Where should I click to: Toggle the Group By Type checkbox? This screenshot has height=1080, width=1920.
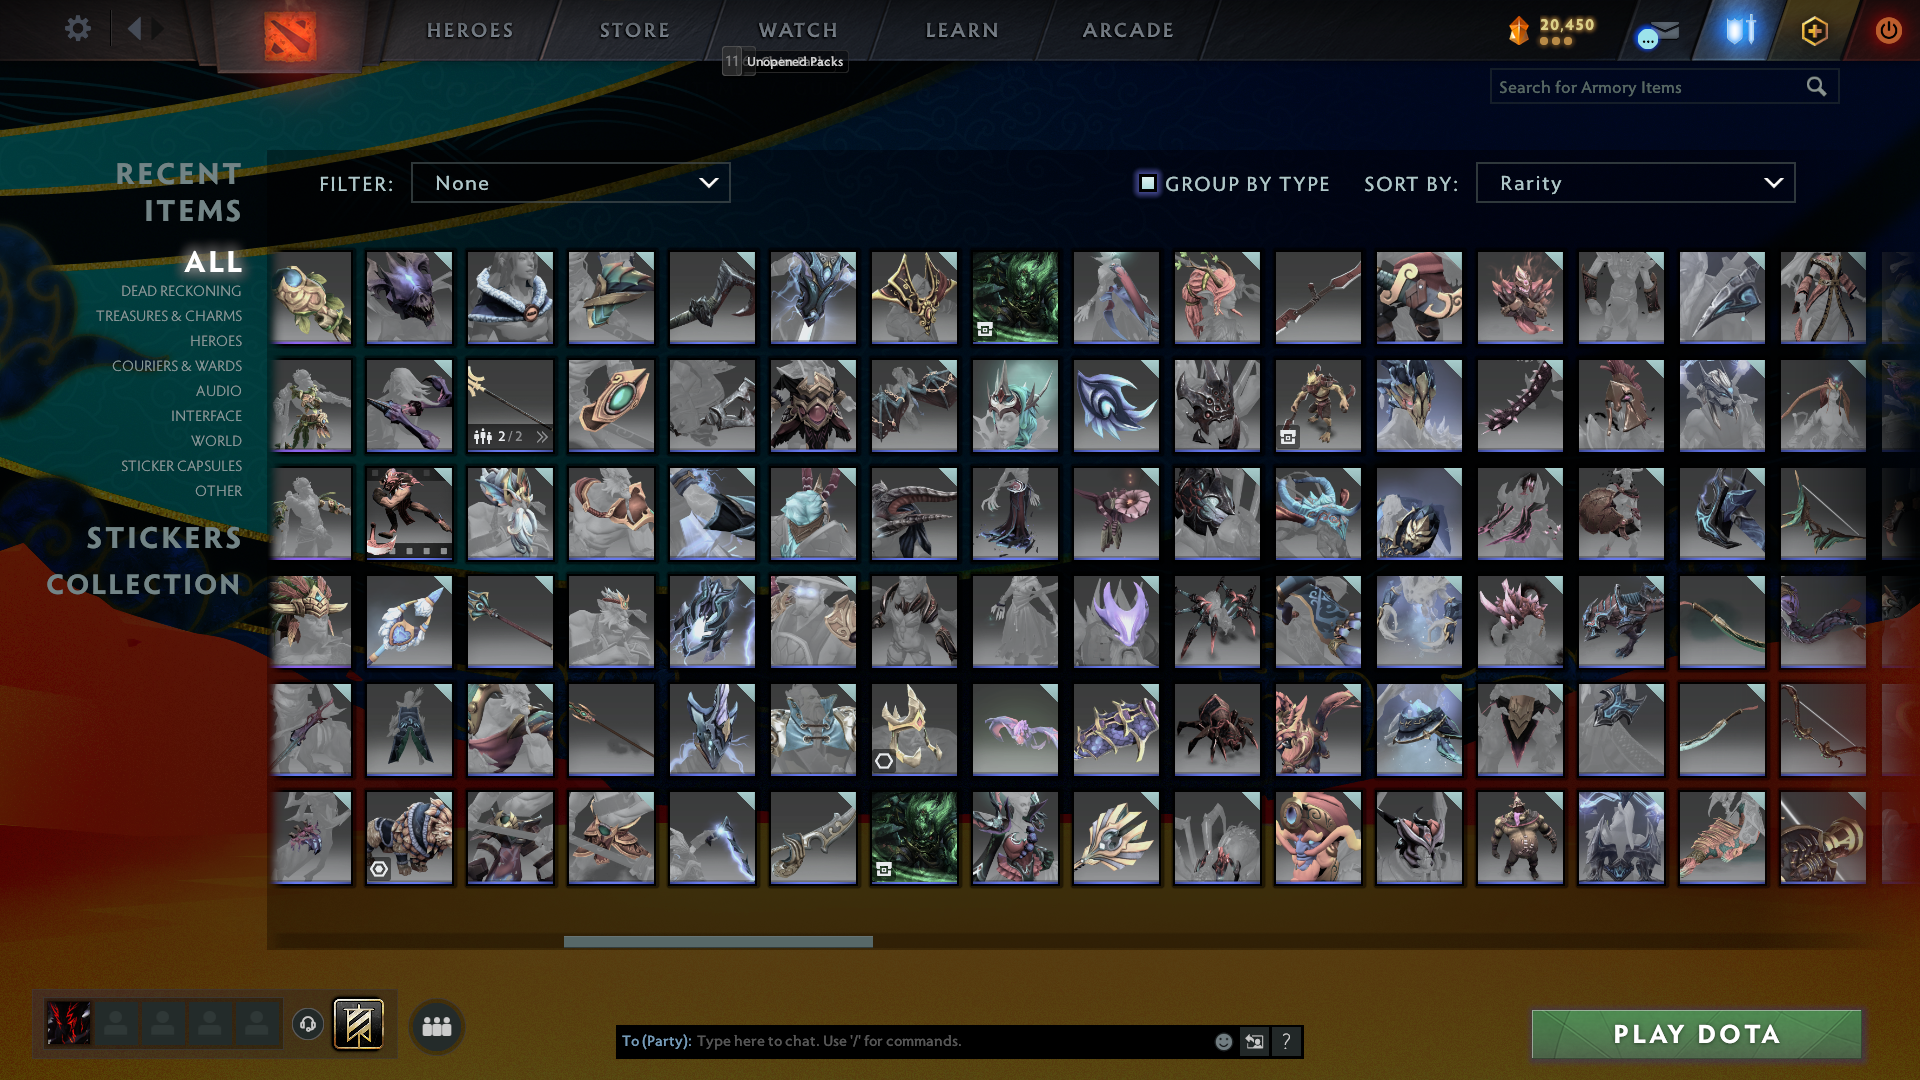point(1146,183)
